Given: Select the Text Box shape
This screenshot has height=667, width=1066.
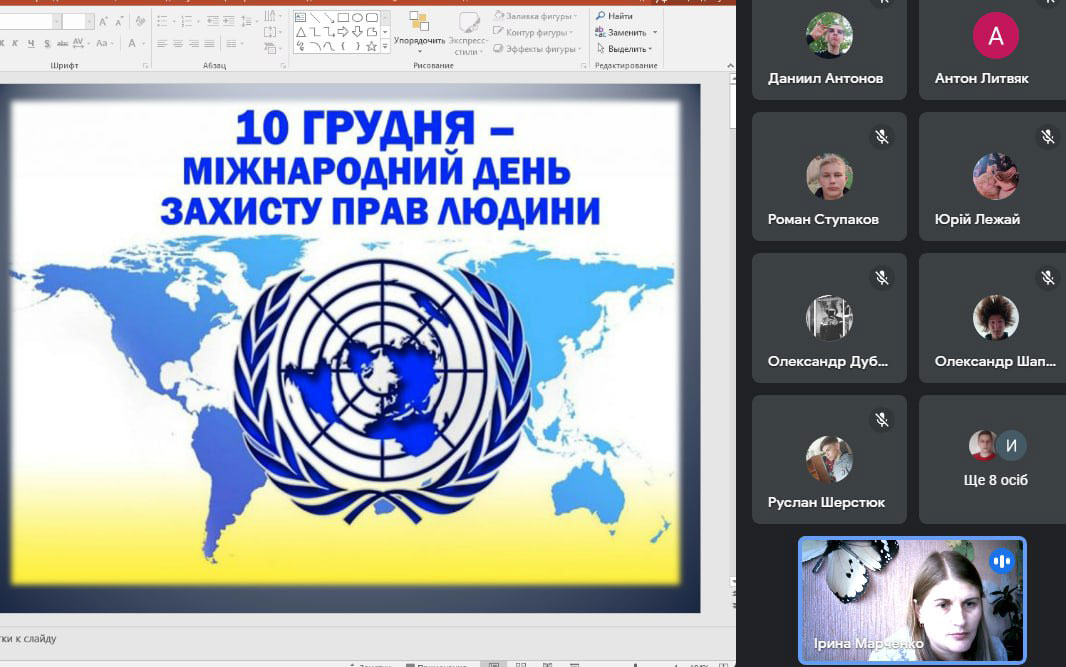Looking at the screenshot, I should pos(300,18).
